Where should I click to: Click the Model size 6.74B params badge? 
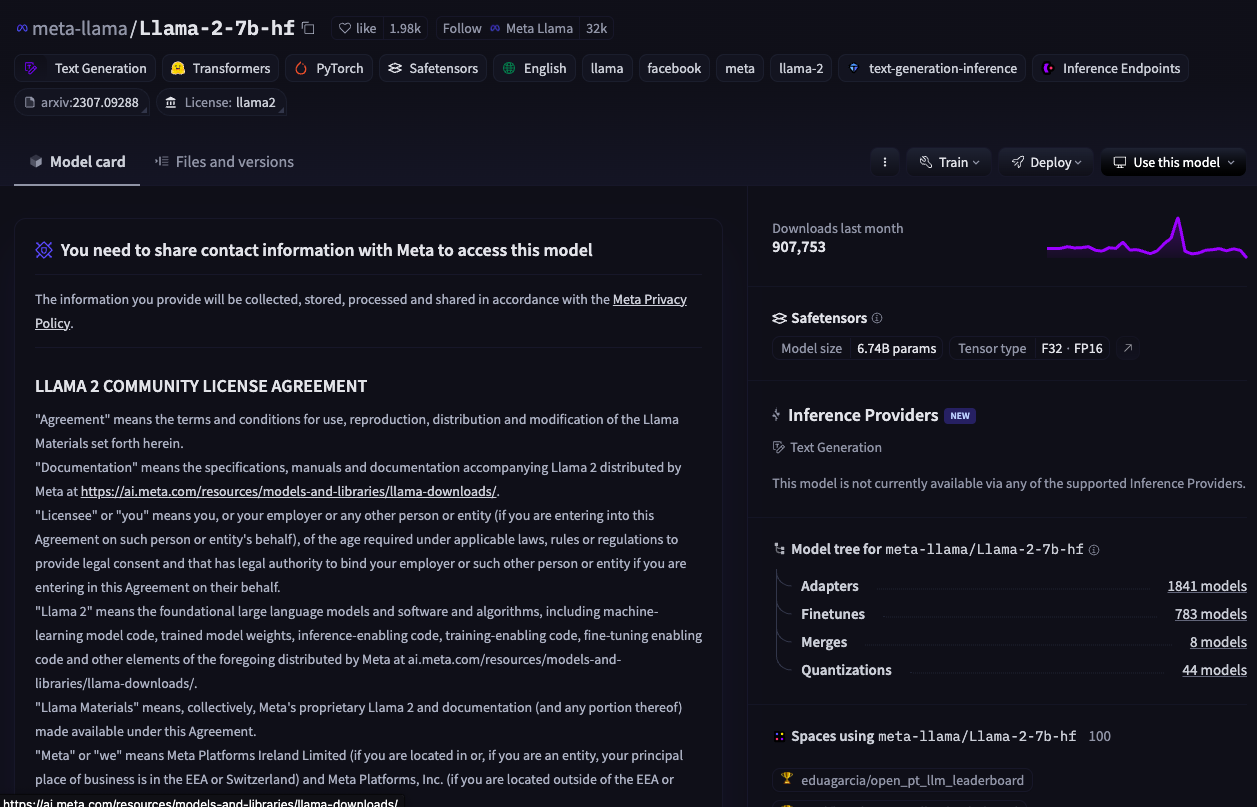click(857, 348)
